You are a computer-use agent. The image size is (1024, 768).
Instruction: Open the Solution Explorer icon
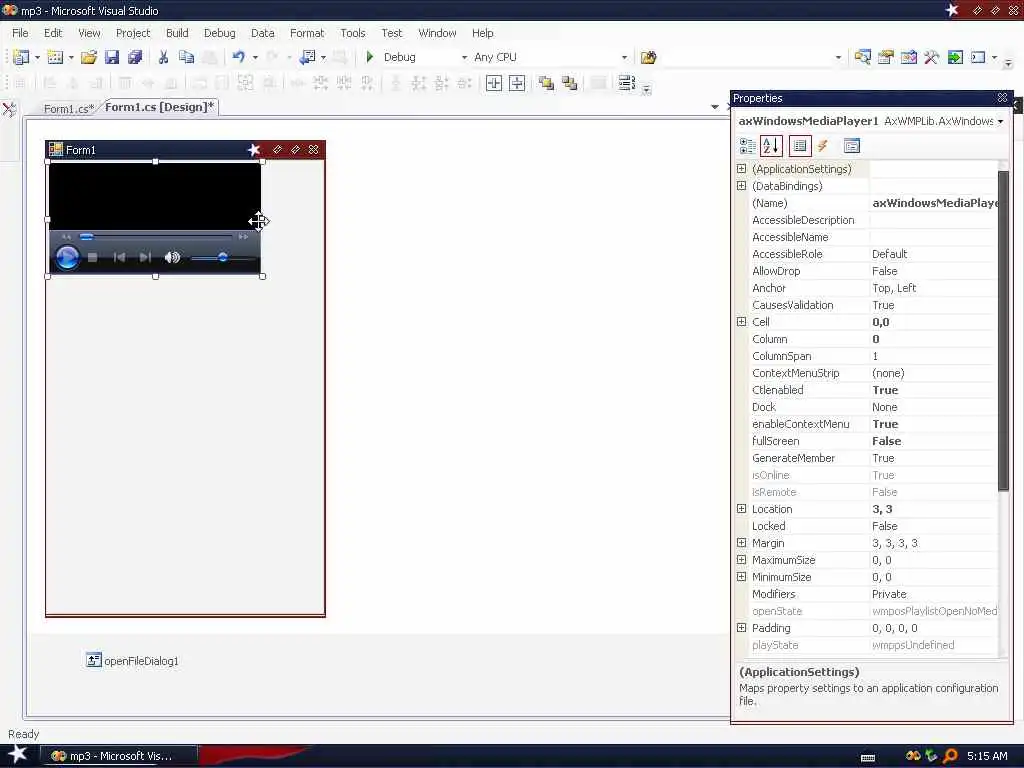[x=863, y=57]
